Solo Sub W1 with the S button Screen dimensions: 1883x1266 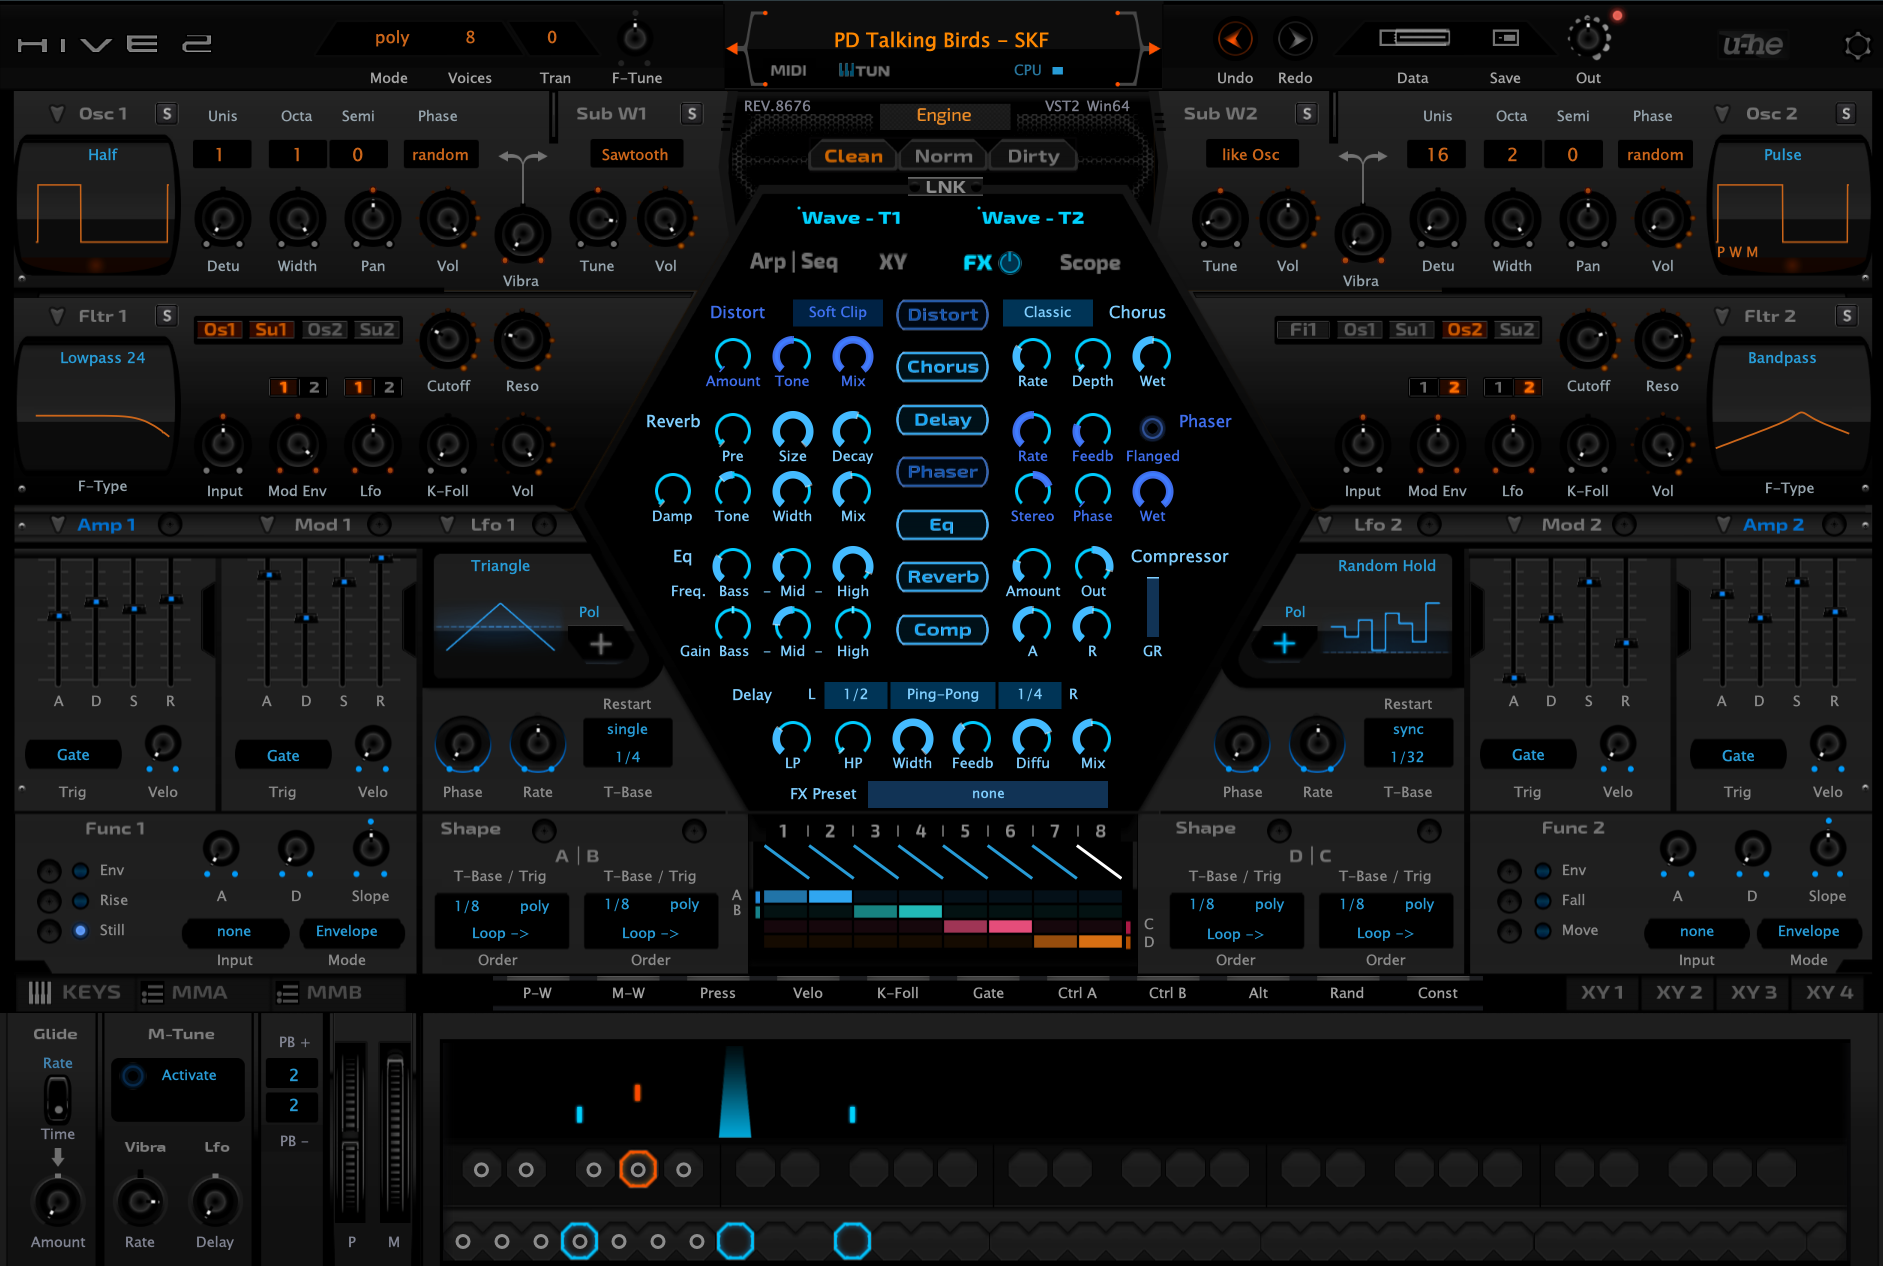[x=691, y=114]
